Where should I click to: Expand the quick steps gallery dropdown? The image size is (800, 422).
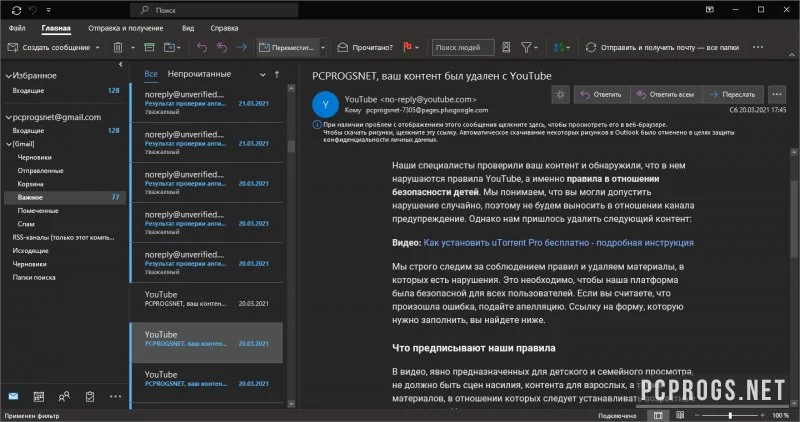(x=322, y=47)
